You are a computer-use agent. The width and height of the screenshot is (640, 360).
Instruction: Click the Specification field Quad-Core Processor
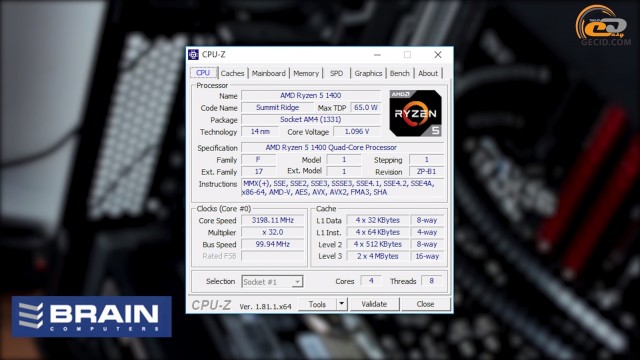click(x=342, y=147)
